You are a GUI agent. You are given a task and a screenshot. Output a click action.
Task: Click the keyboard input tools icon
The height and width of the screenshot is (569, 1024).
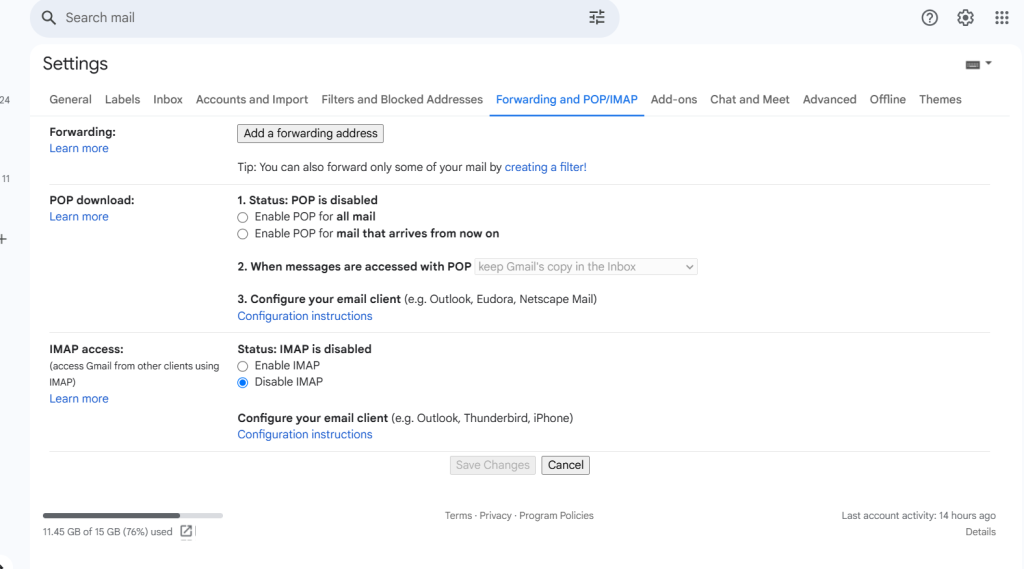point(972,65)
